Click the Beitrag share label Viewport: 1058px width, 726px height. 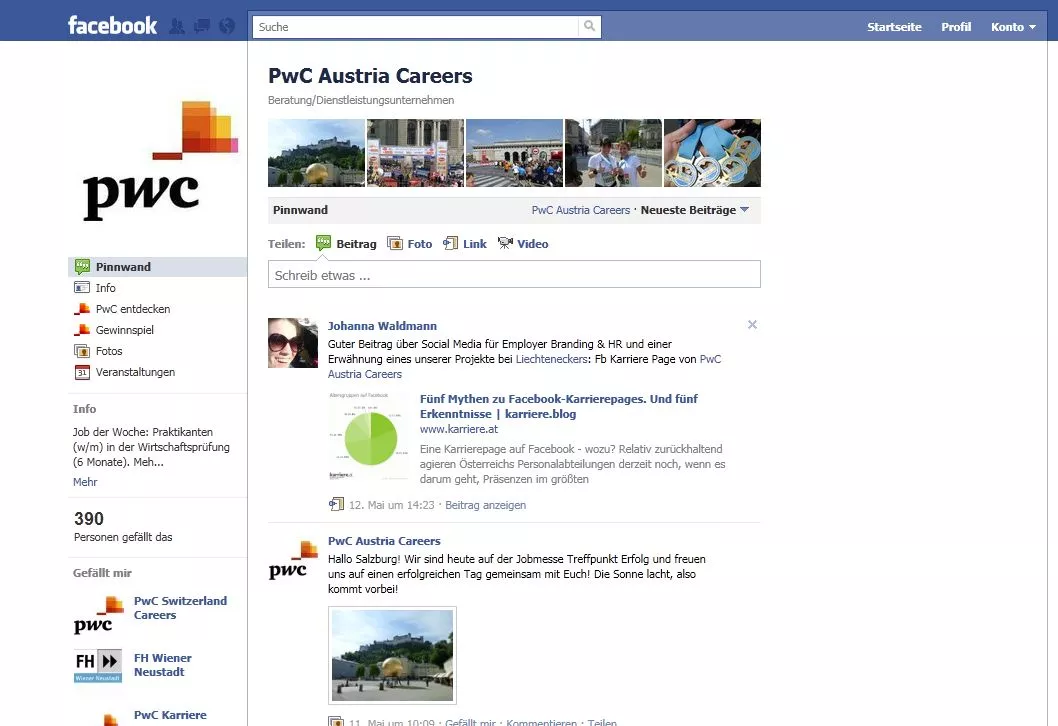356,244
